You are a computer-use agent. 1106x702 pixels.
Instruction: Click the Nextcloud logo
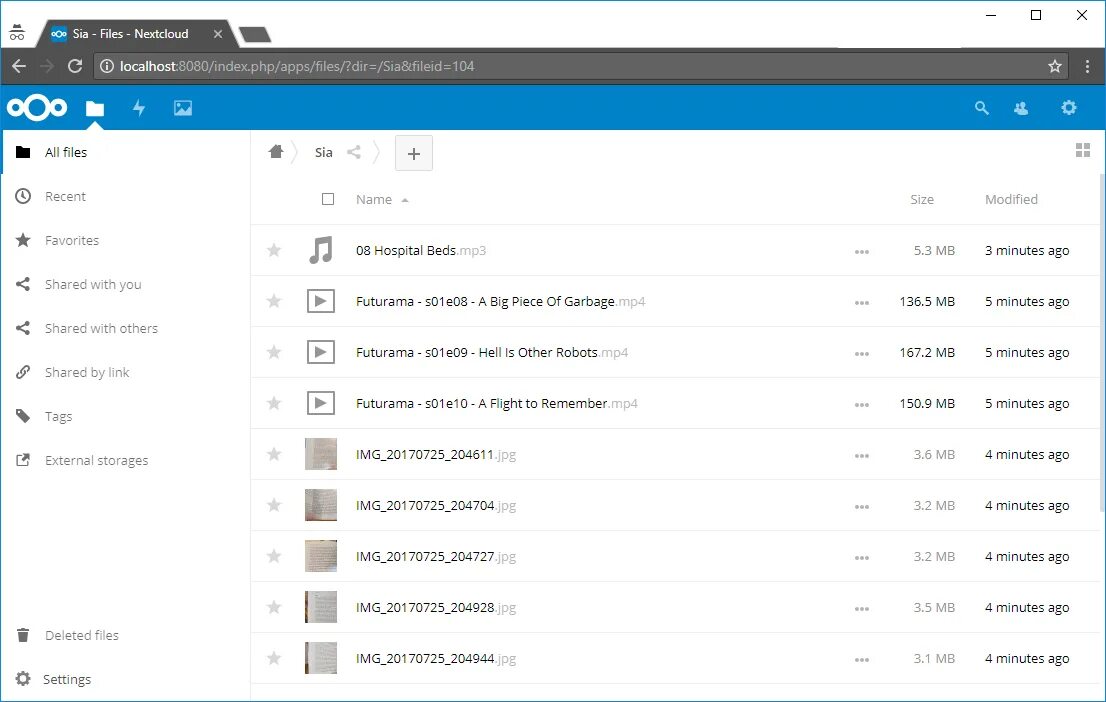click(37, 108)
